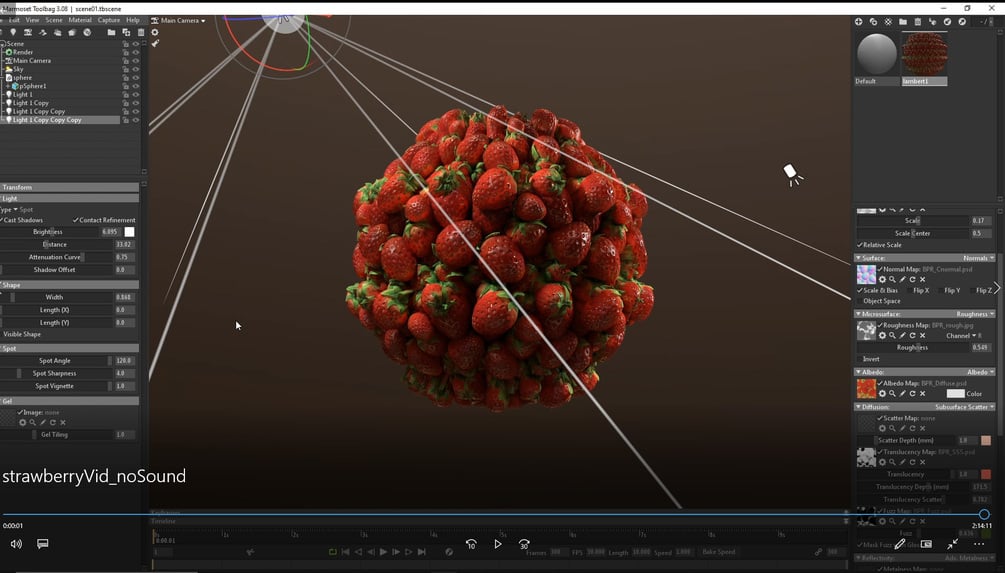This screenshot has height=573, width=1005.
Task: Open the light Type Spot dropdown
Action: (x=19, y=210)
